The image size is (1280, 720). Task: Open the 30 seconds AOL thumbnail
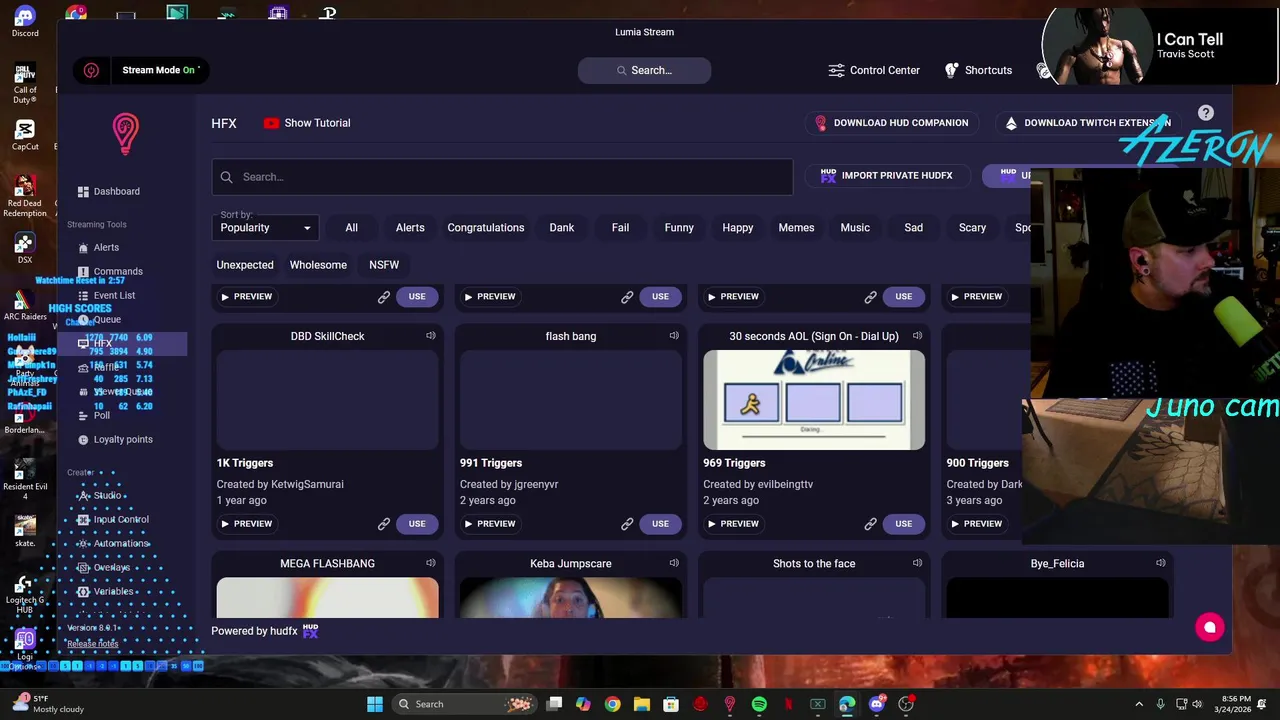pos(814,400)
